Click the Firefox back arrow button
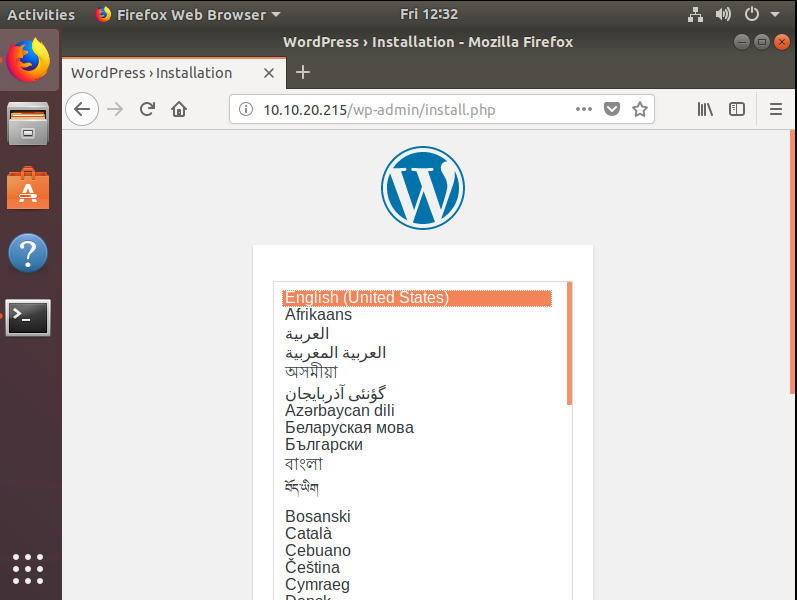The image size is (797, 600). [82, 109]
